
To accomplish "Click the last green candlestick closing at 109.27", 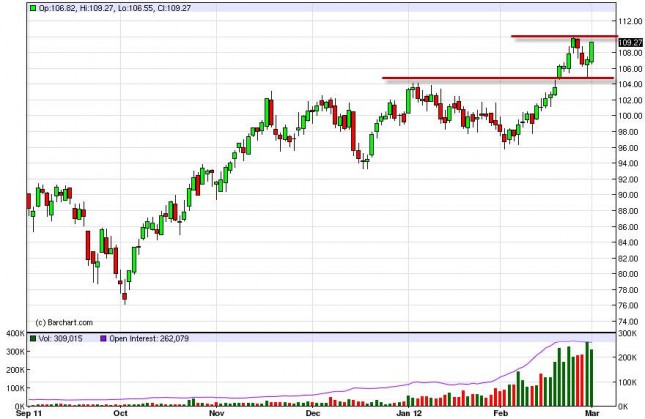I will 592,52.
